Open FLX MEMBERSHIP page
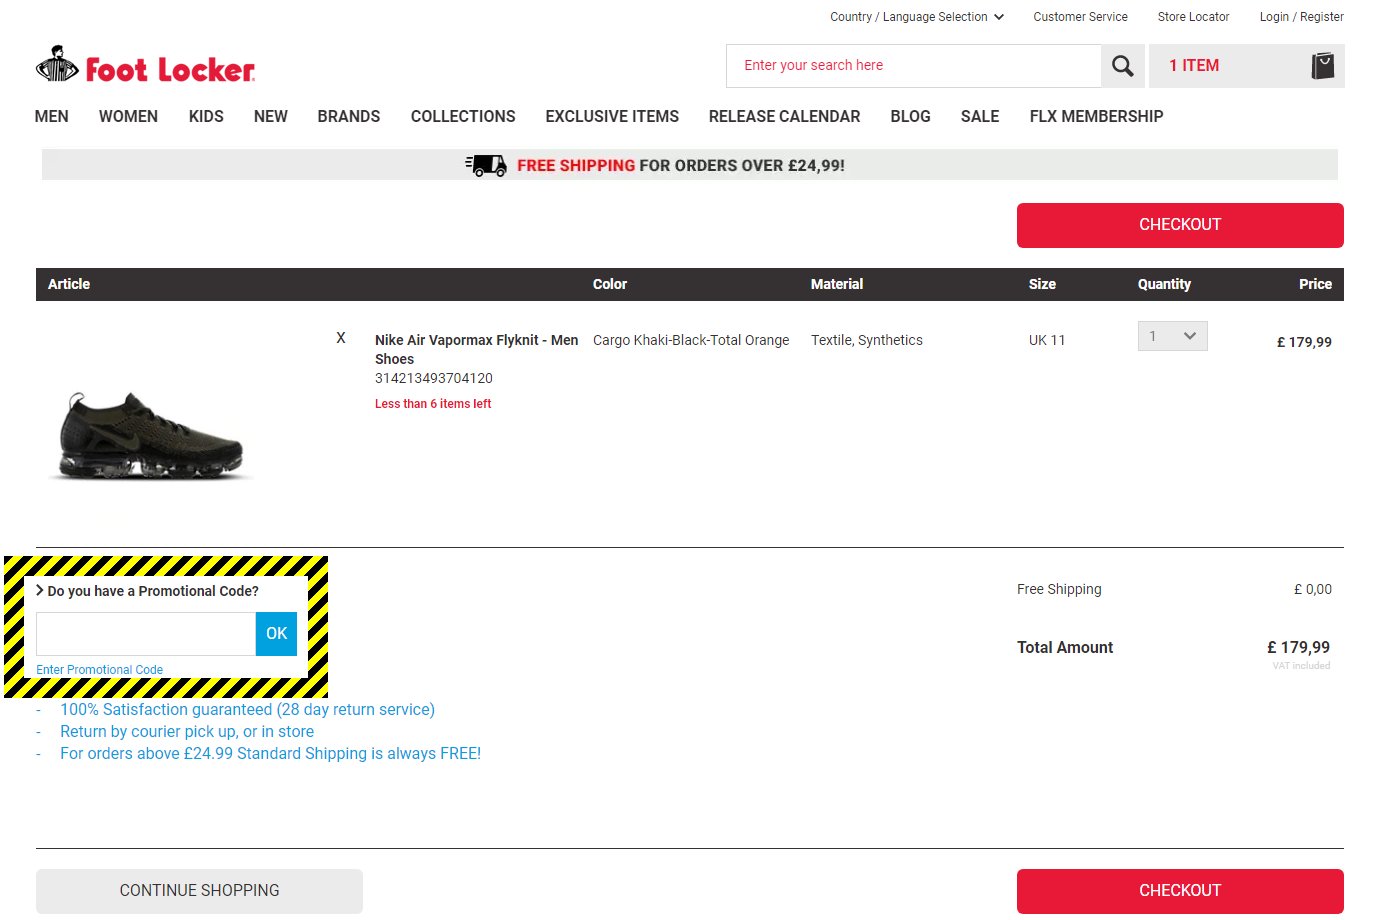 [1096, 116]
